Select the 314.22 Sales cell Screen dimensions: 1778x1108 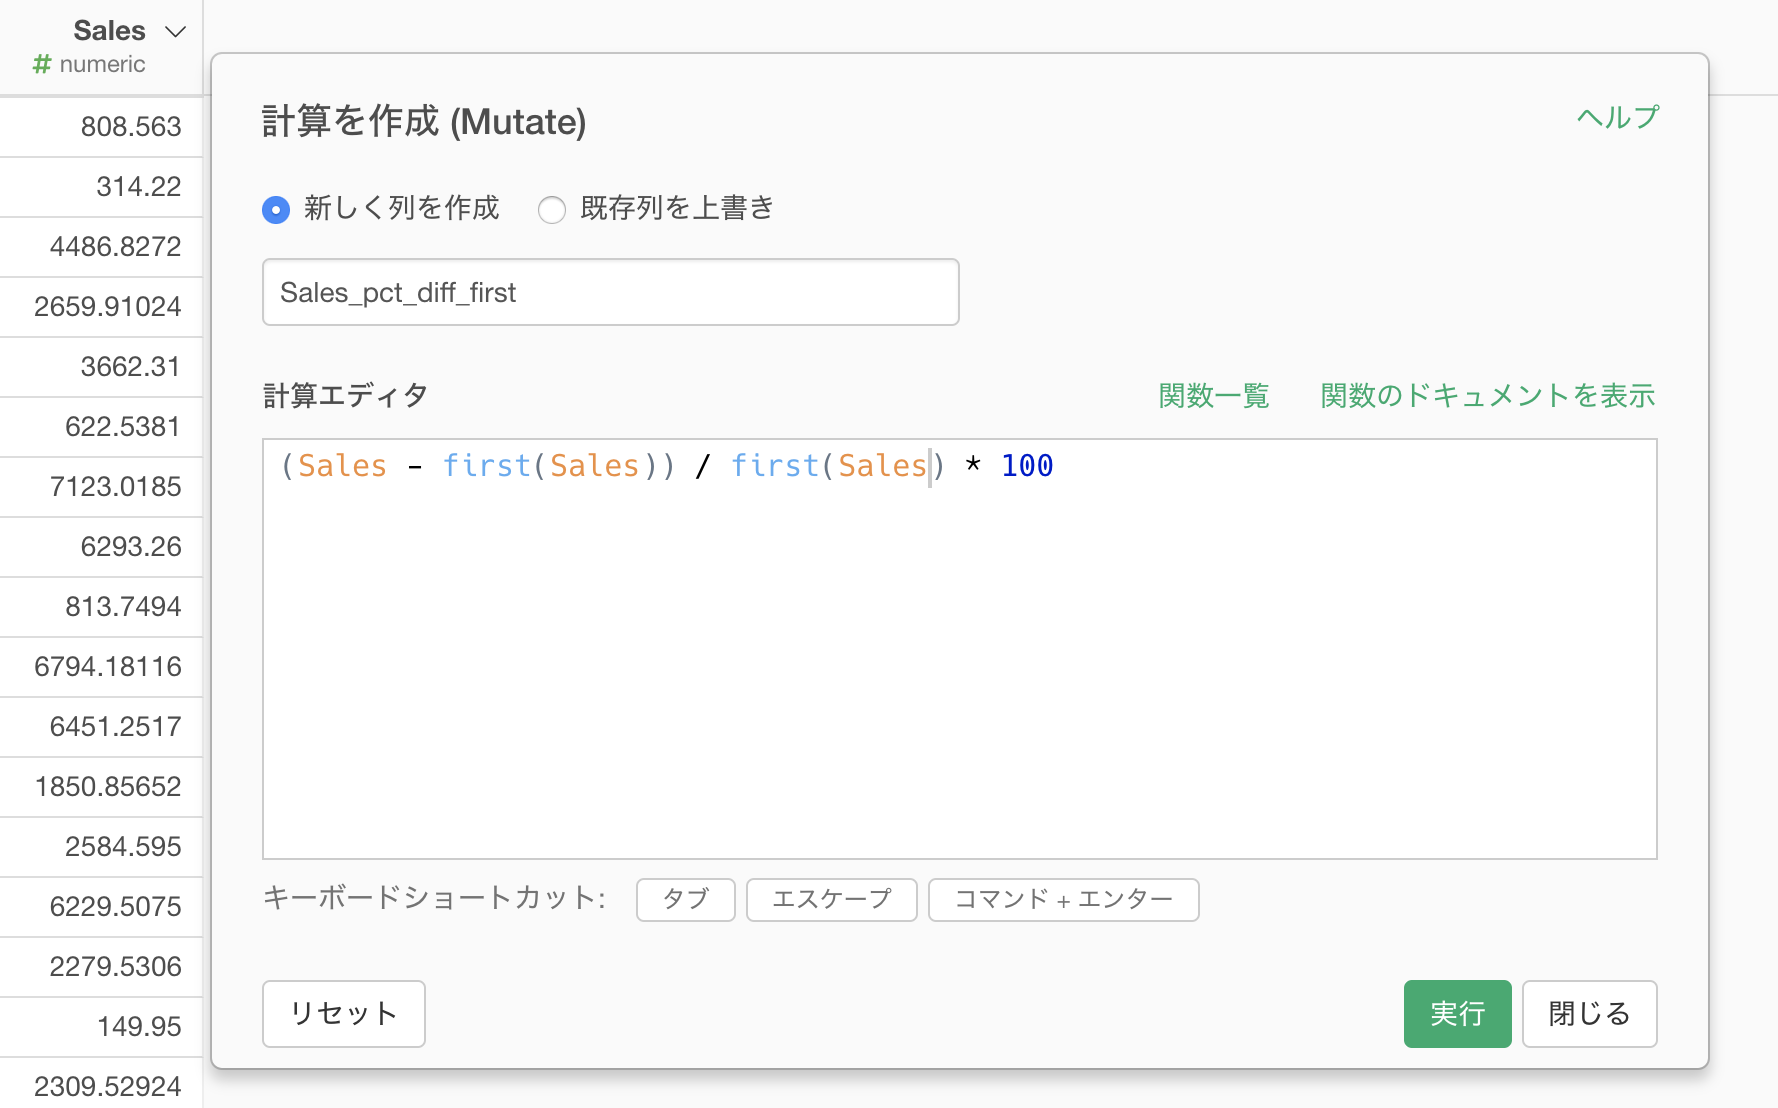[101, 187]
